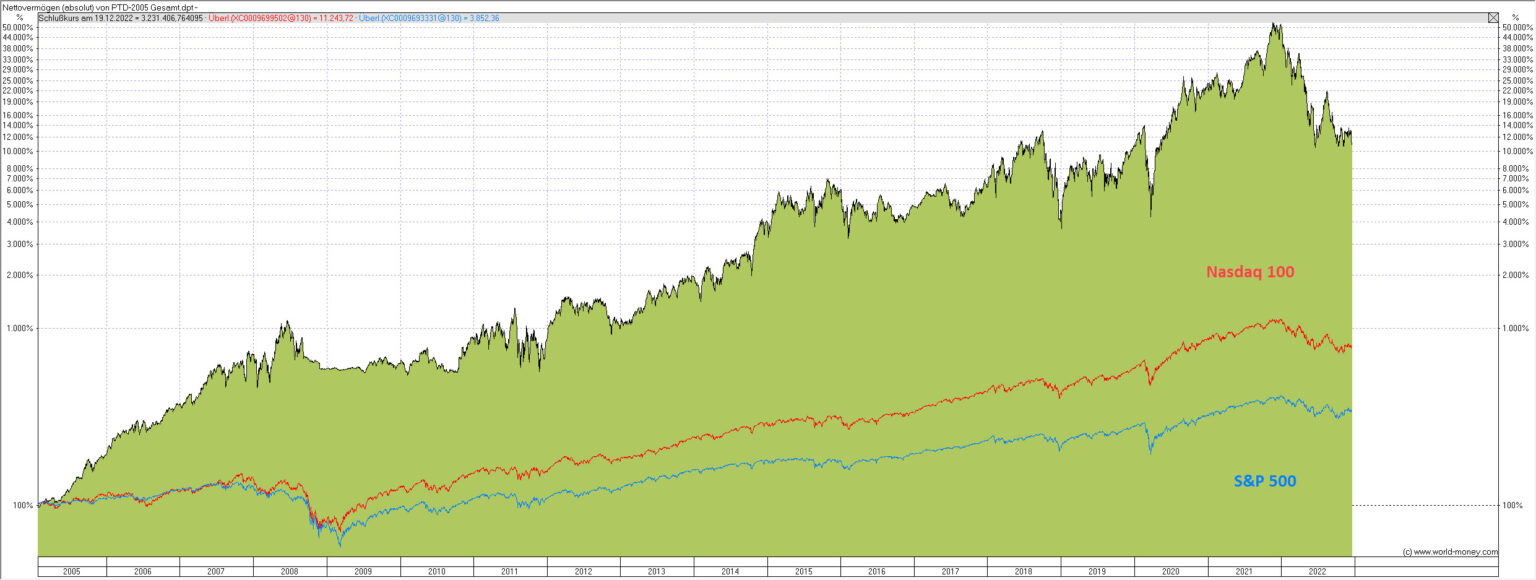Click the % icon on the left axis header
The height and width of the screenshot is (580, 1536).
pyautogui.click(x=18, y=18)
